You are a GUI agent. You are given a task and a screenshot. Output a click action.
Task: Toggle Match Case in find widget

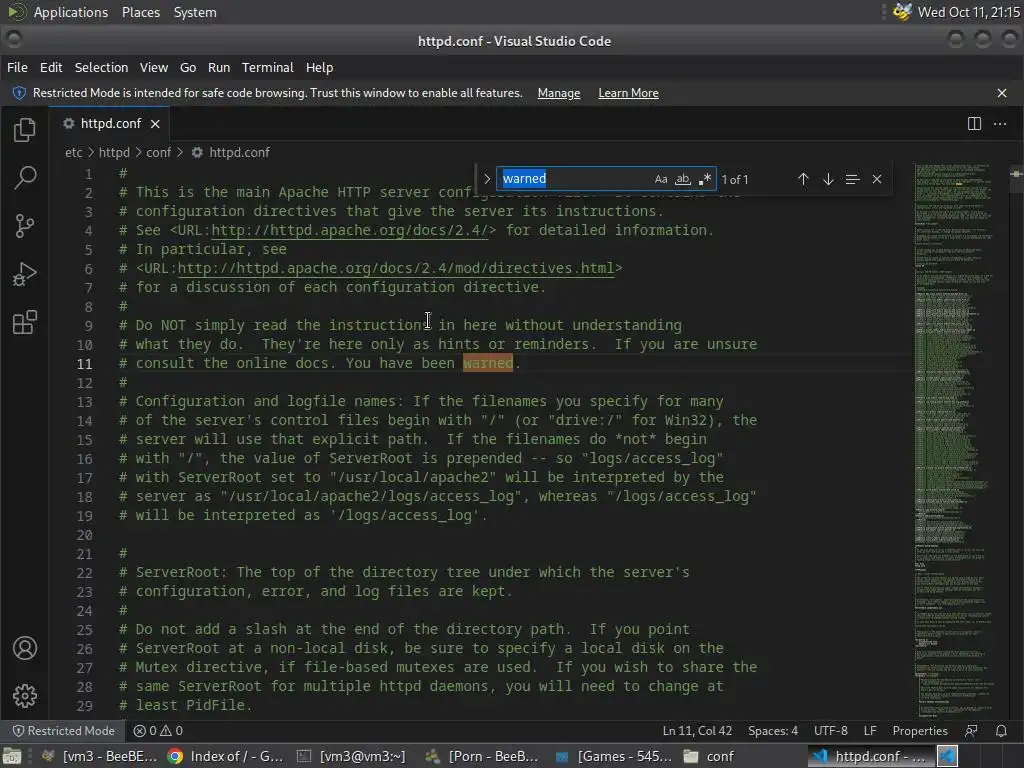point(661,179)
